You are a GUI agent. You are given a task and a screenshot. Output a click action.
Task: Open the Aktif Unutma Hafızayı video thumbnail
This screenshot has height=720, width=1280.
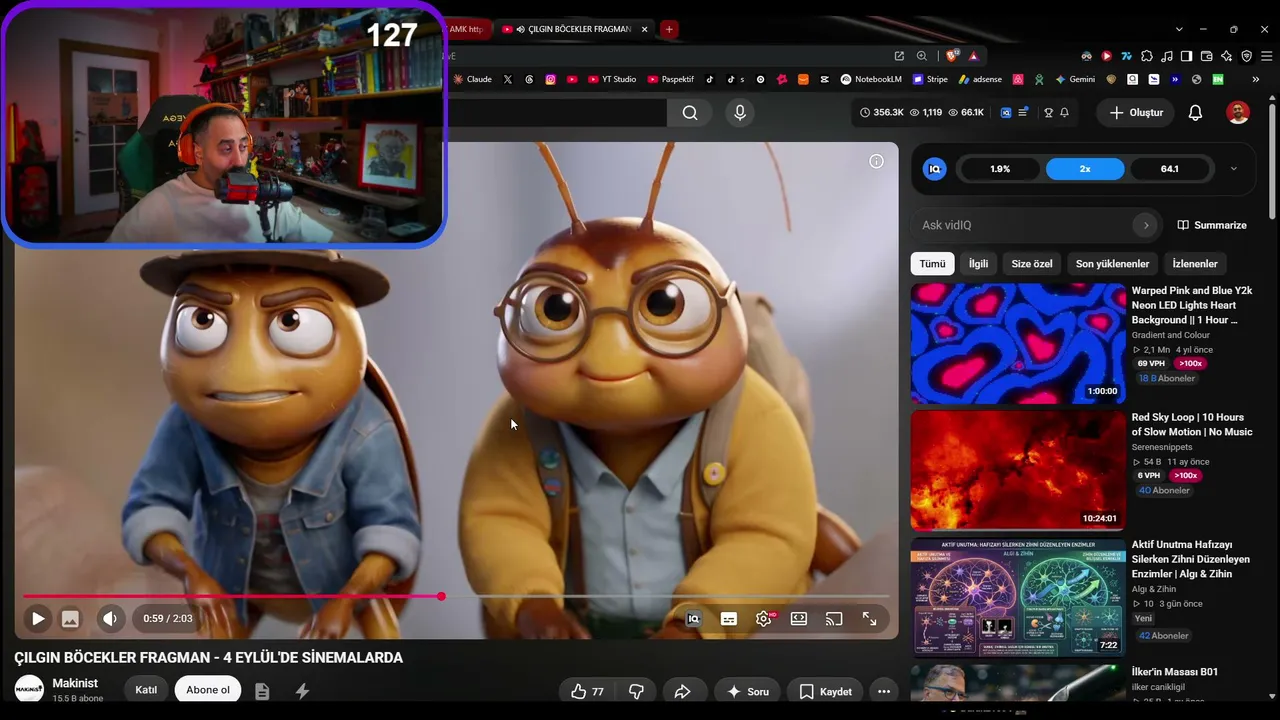pyautogui.click(x=1018, y=597)
